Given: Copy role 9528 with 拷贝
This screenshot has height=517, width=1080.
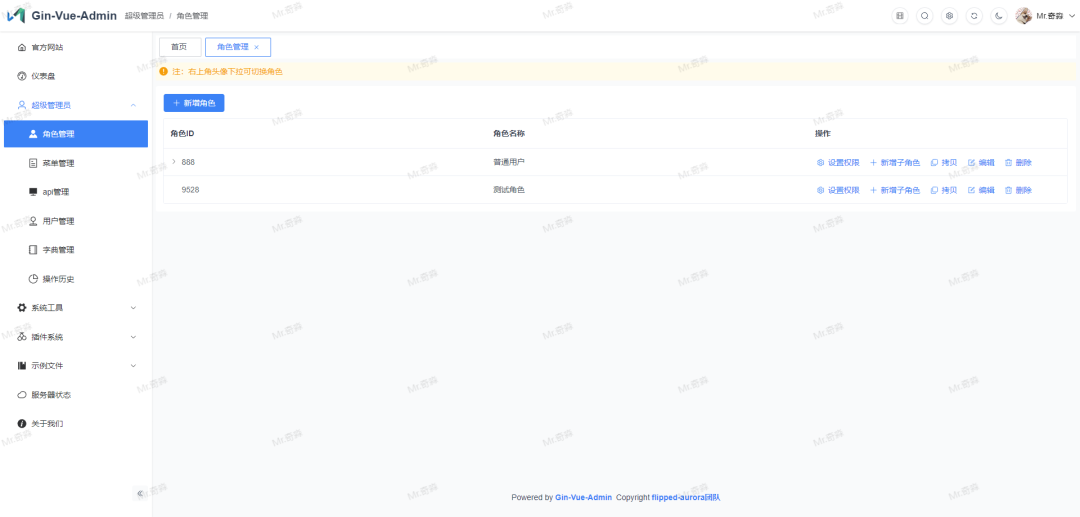Looking at the screenshot, I should click(x=944, y=190).
